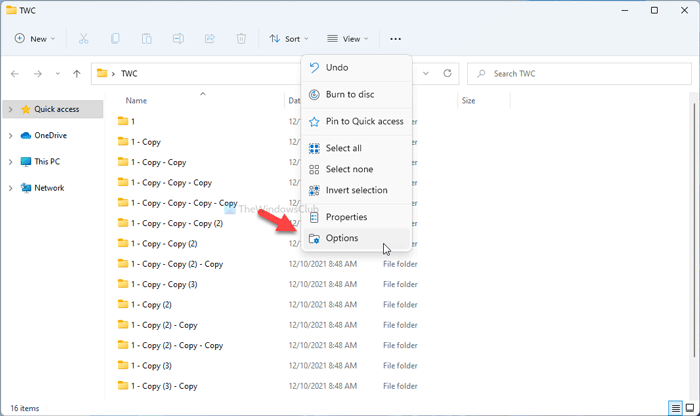Choose Undo from the menu

[x=356, y=67]
